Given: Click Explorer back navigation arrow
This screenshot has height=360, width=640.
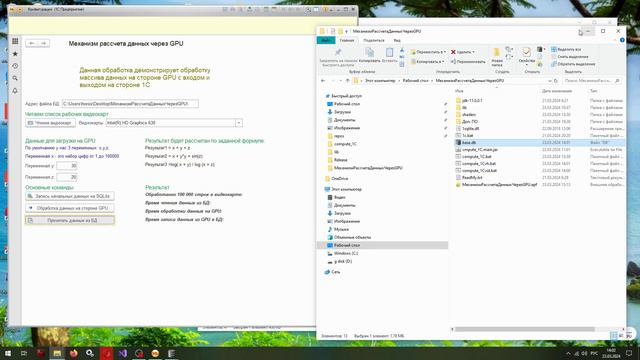Looking at the screenshot, I should pyautogui.click(x=323, y=81).
